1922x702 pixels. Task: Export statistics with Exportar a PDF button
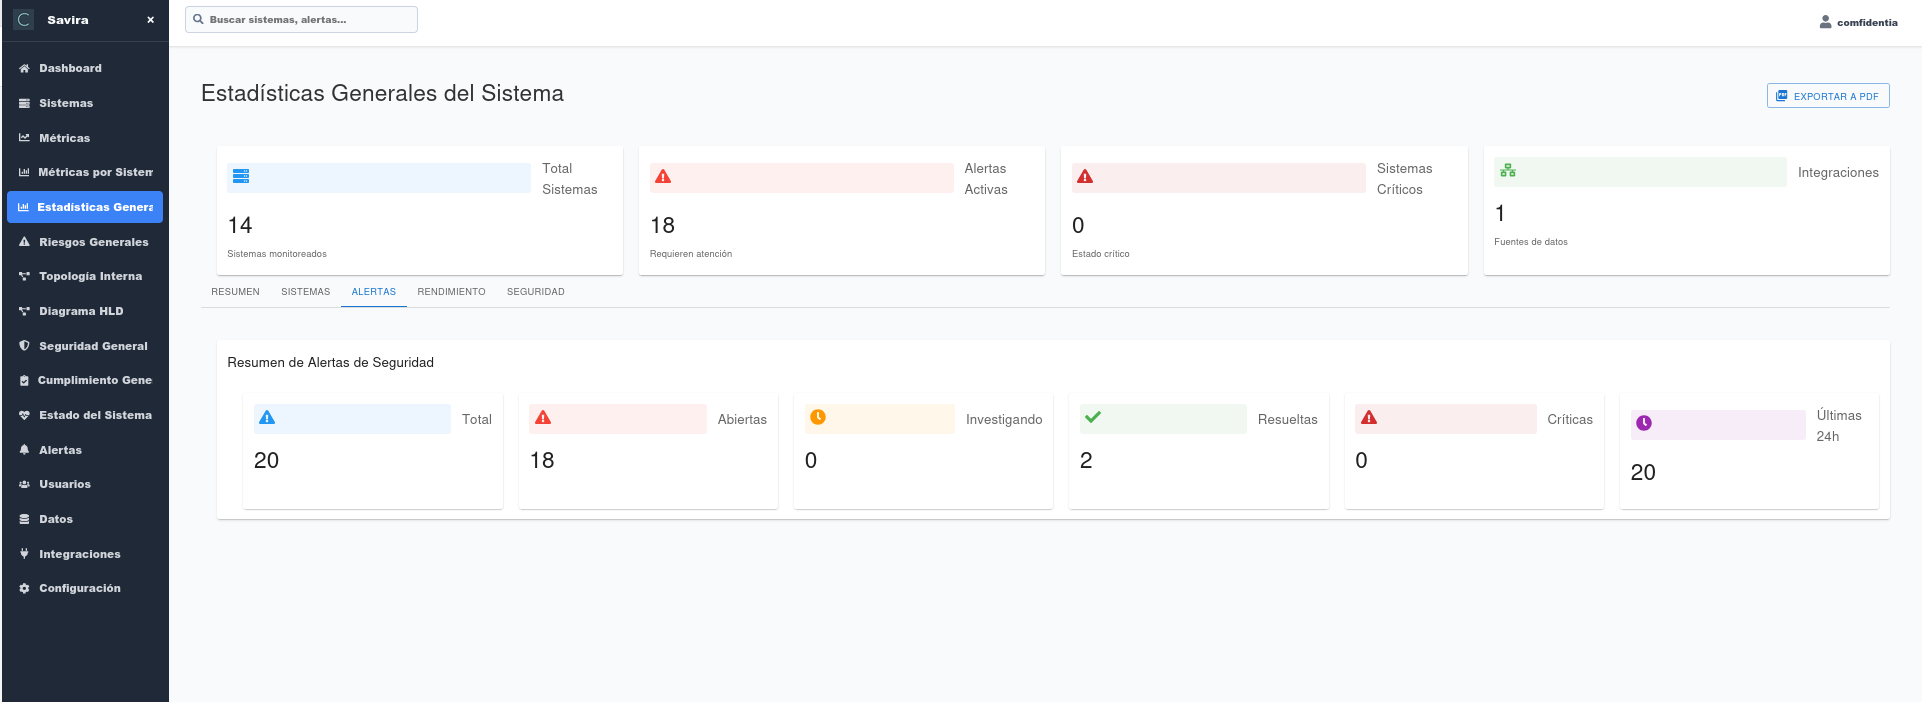(x=1827, y=96)
